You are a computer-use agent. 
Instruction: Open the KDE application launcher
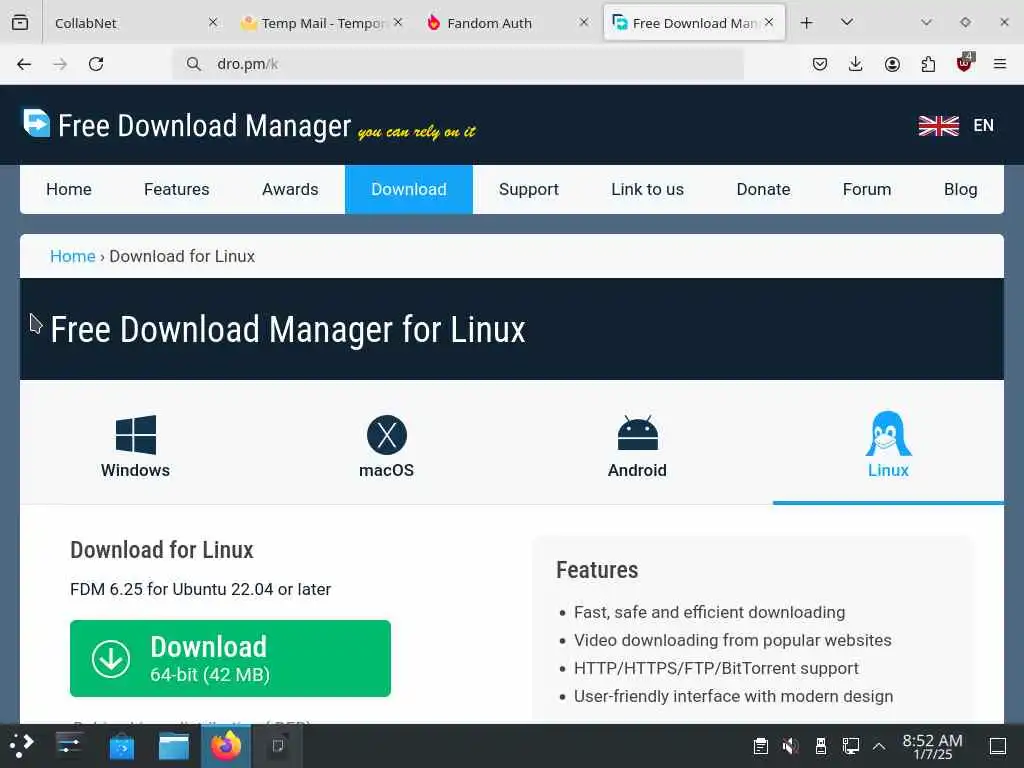pyautogui.click(x=22, y=746)
